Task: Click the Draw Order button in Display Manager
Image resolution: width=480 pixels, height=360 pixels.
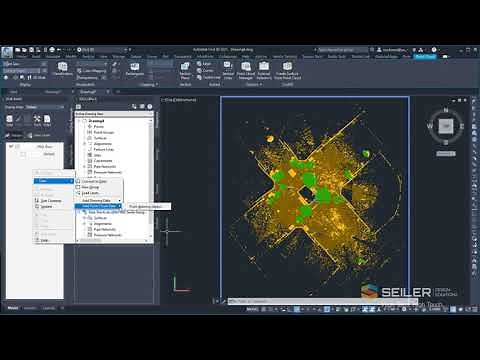Action: click(39, 135)
